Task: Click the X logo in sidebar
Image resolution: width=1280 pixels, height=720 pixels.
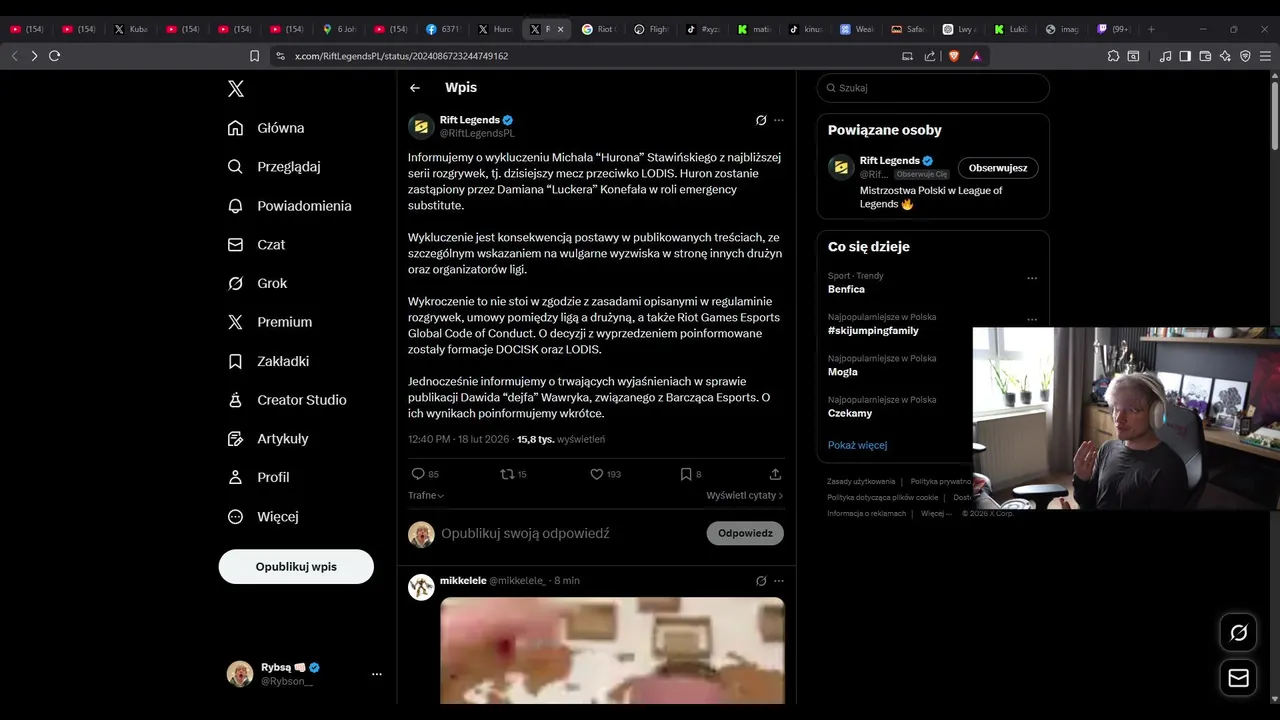Action: (236, 89)
